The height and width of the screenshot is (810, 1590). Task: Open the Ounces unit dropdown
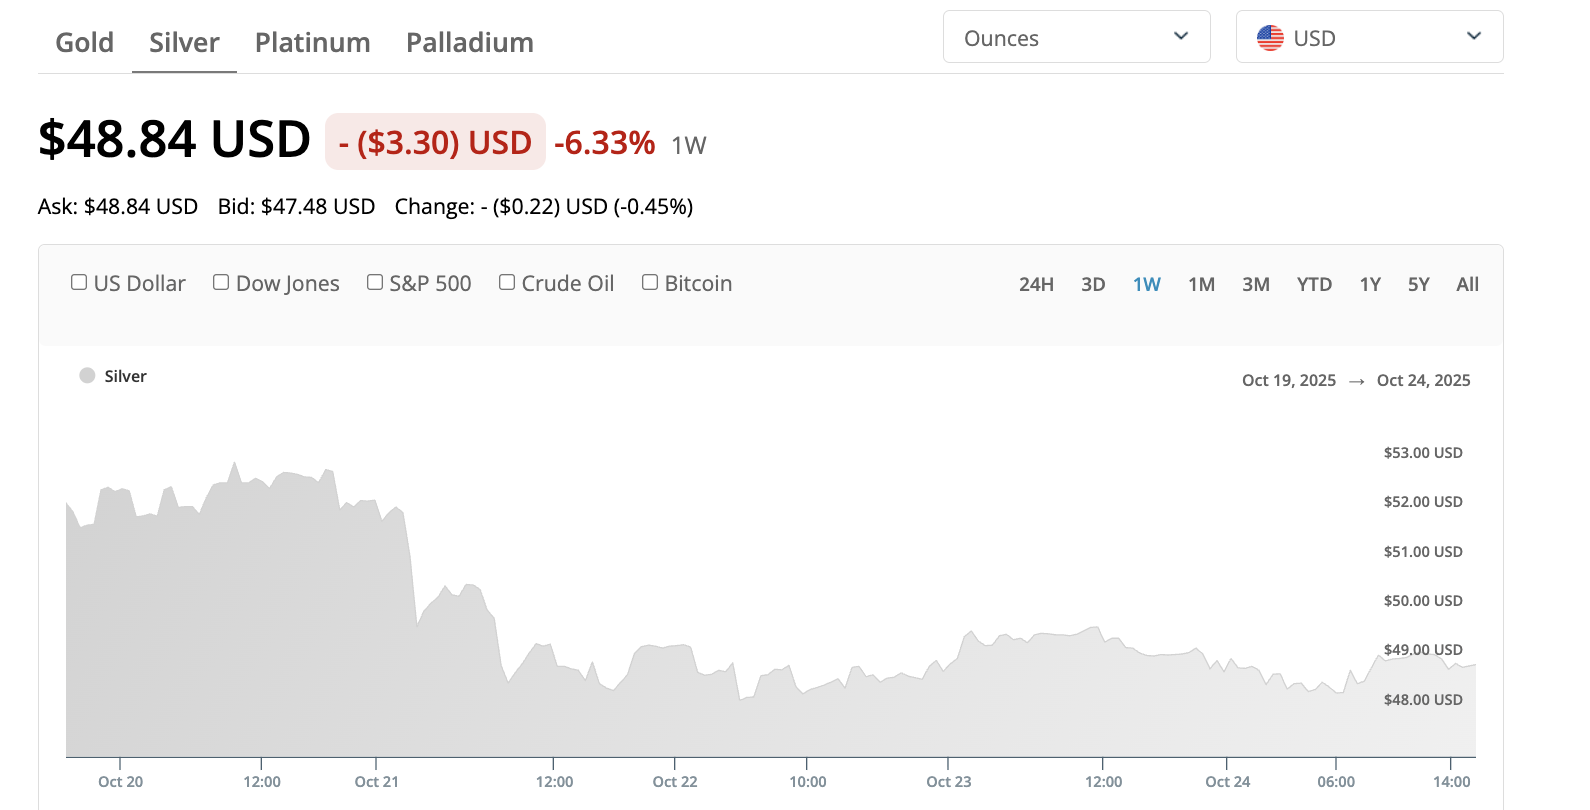tap(1075, 38)
